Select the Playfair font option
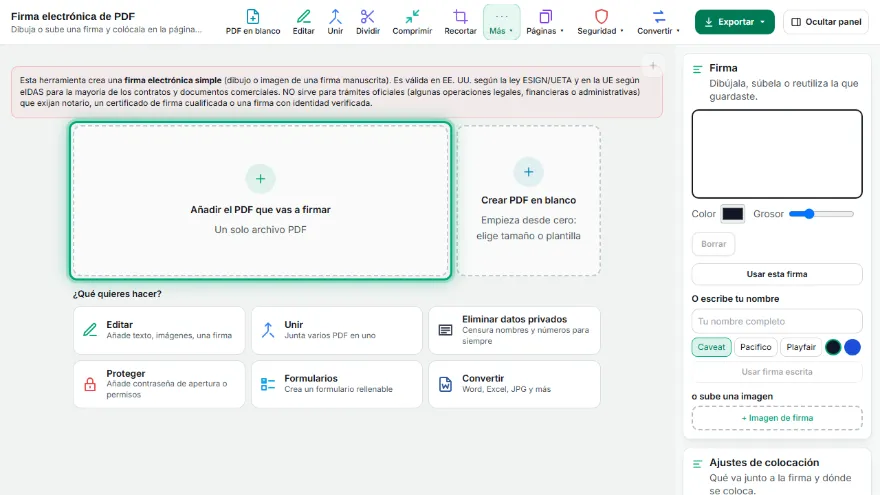The height and width of the screenshot is (495, 880). coord(801,347)
